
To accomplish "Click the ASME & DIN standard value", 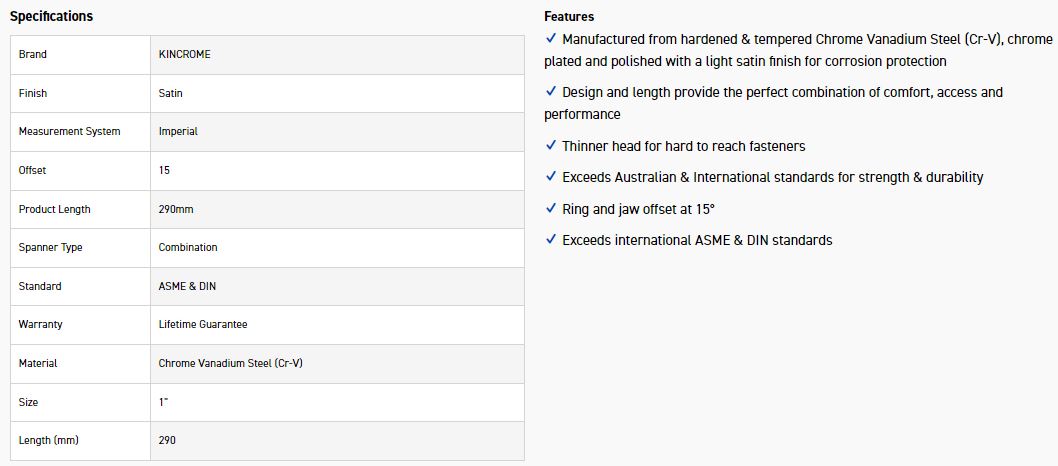I will 187,286.
